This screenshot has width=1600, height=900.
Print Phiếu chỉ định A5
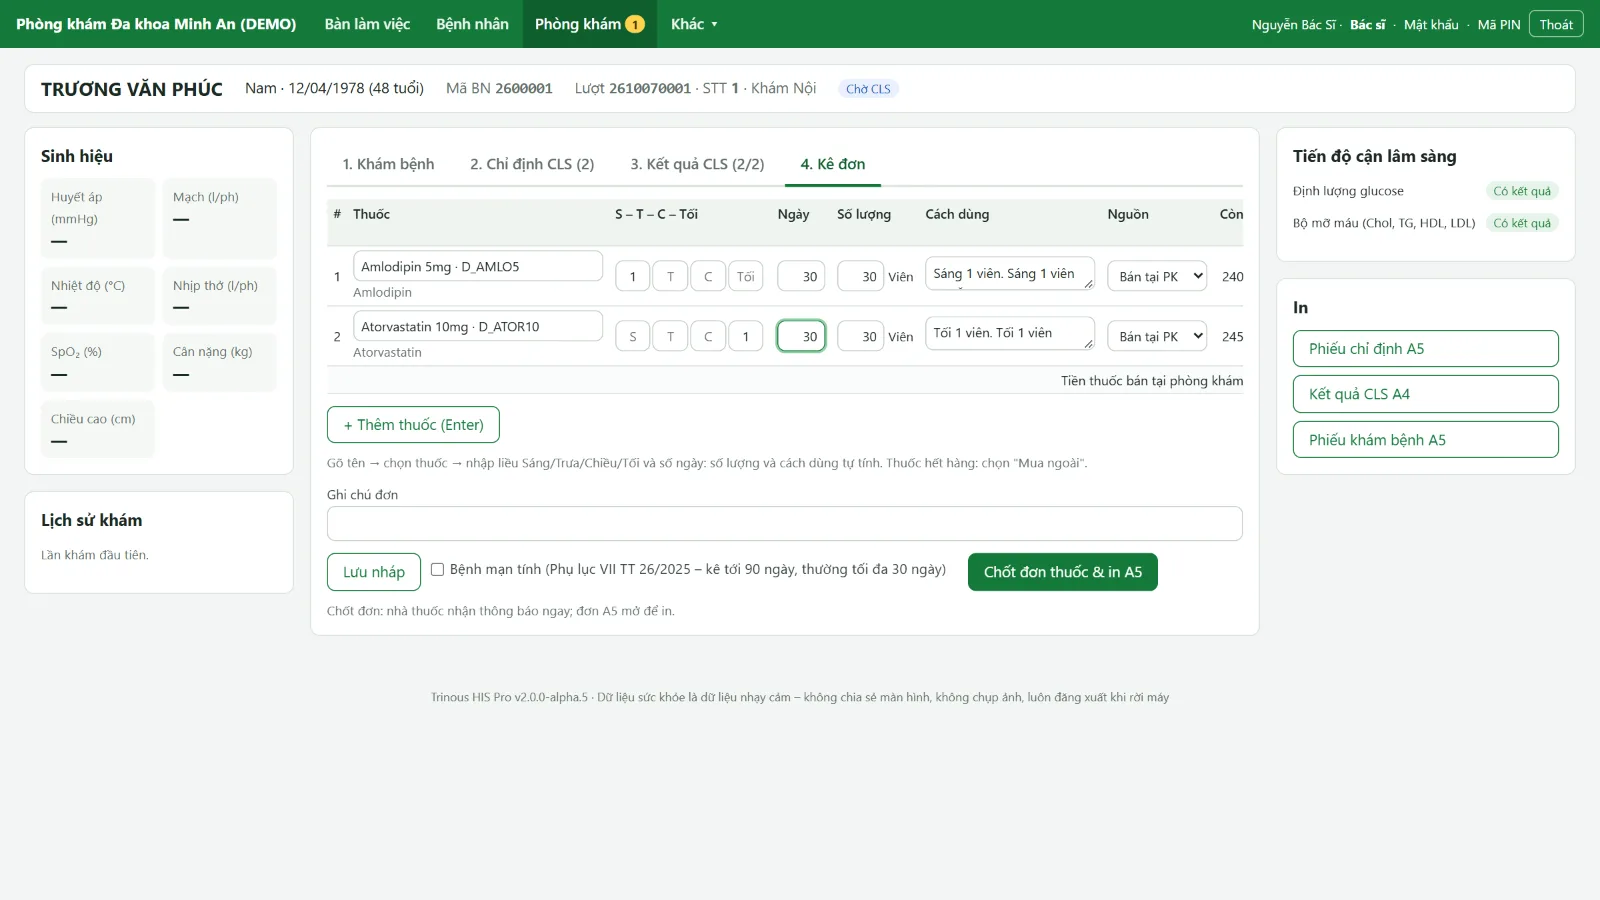[x=1426, y=349]
